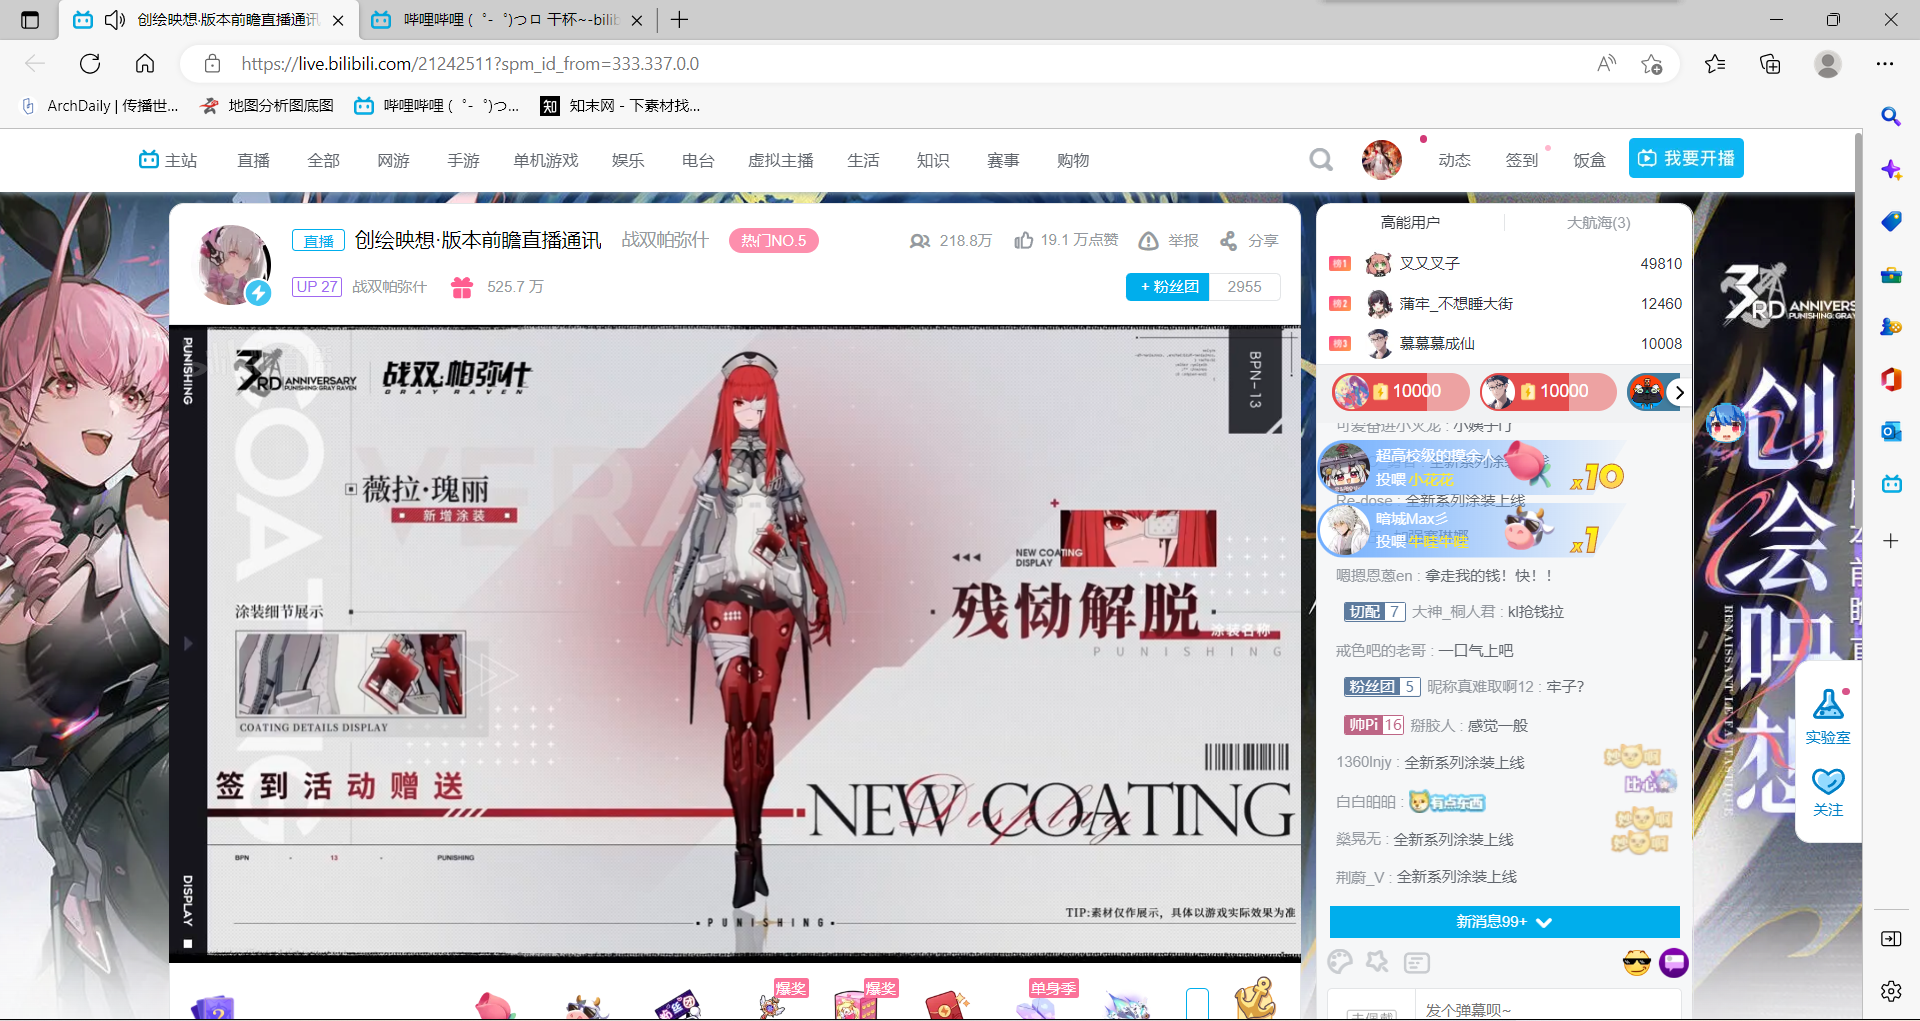Click the + 粉丝团 join button
The image size is (1920, 1021).
[1168, 287]
